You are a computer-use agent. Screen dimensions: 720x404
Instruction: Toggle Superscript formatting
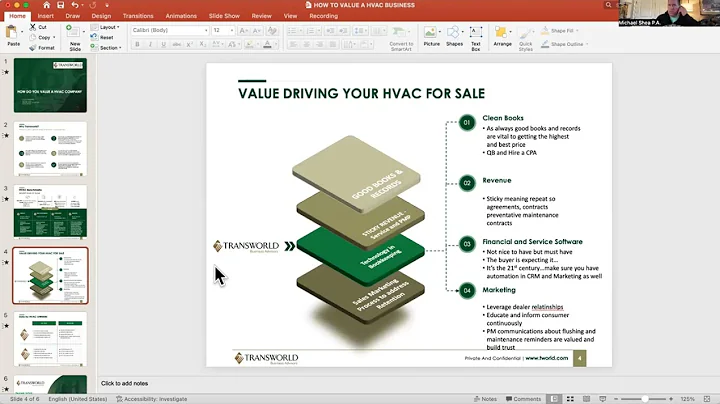click(189, 44)
